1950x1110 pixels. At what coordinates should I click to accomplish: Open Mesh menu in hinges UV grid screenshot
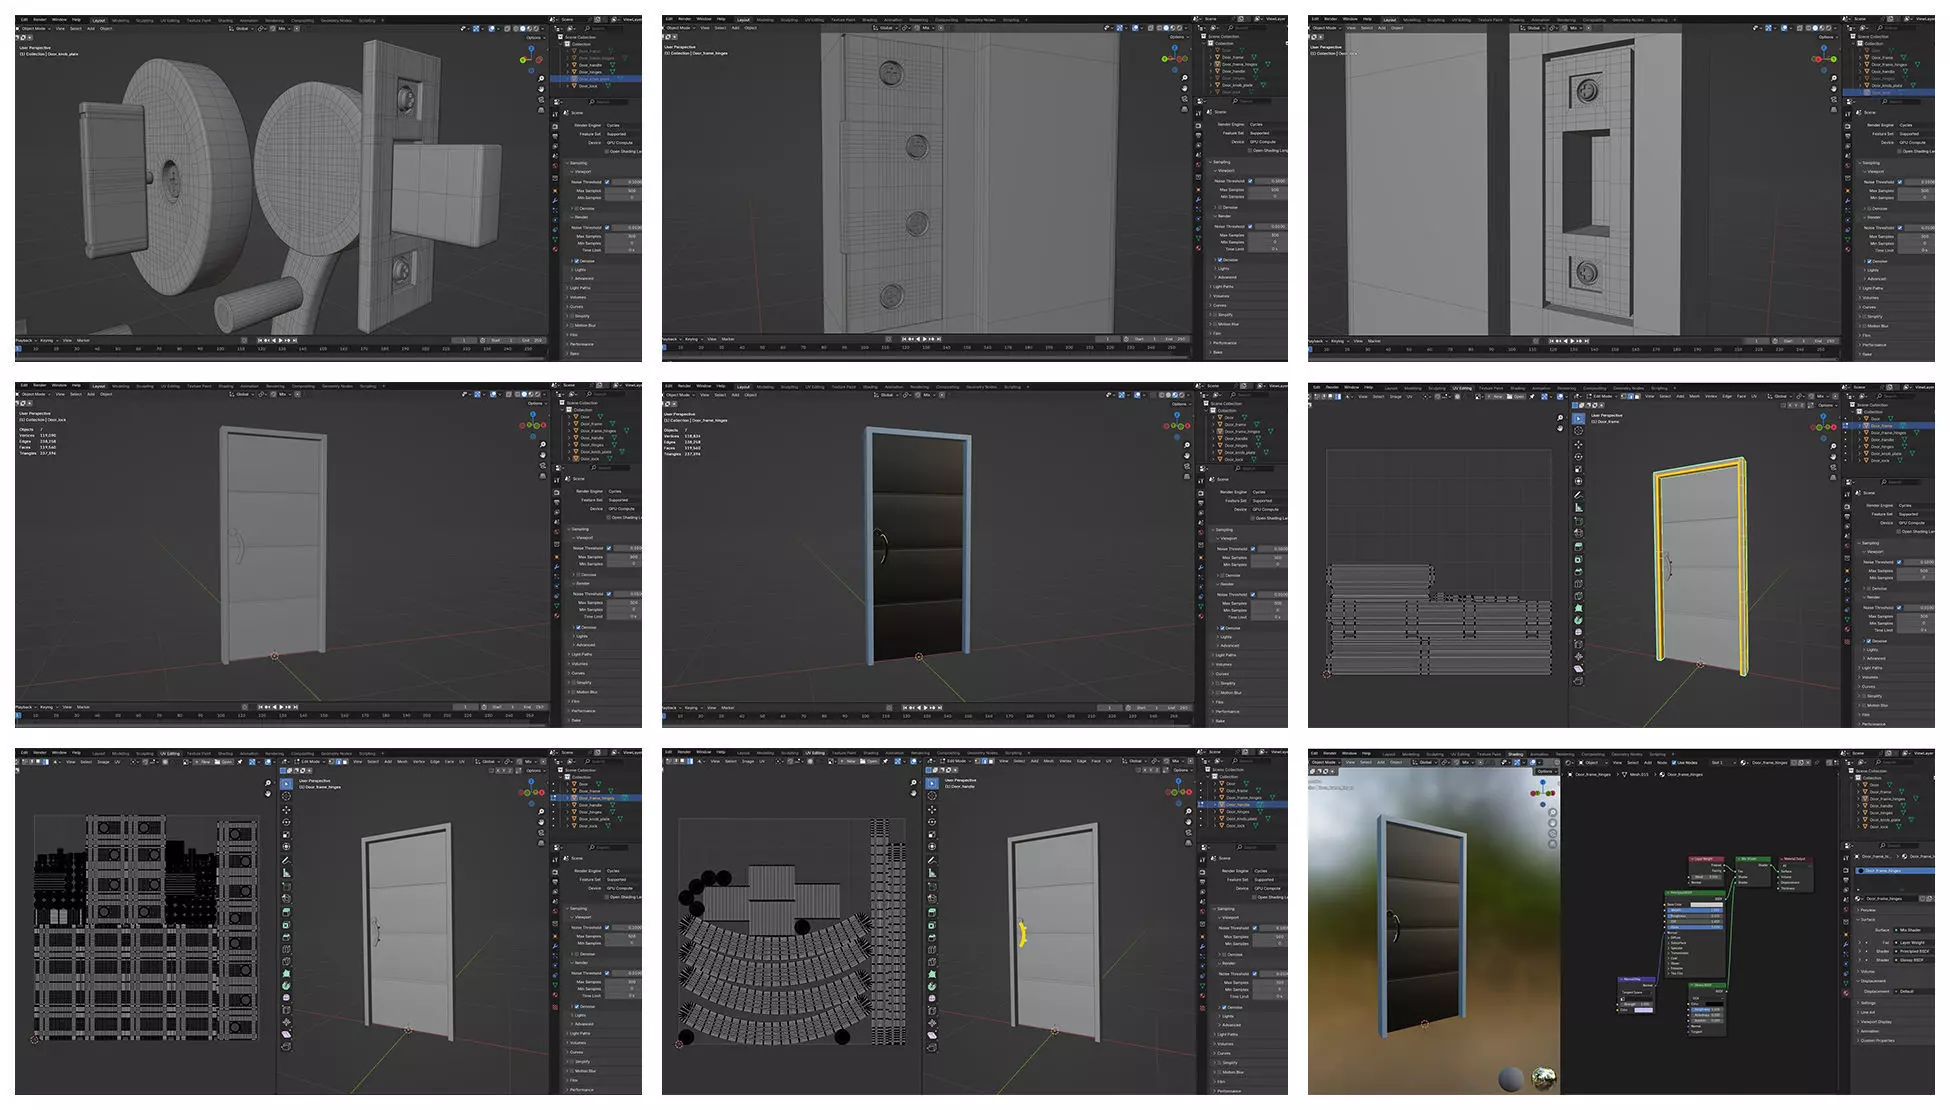coord(402,761)
